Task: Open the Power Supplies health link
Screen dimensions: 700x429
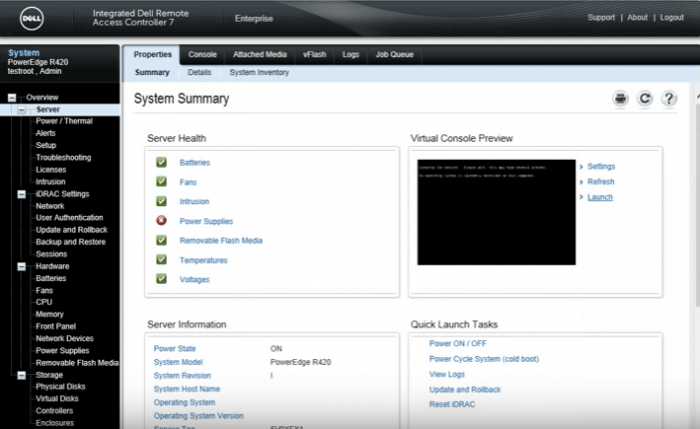Action: point(206,221)
